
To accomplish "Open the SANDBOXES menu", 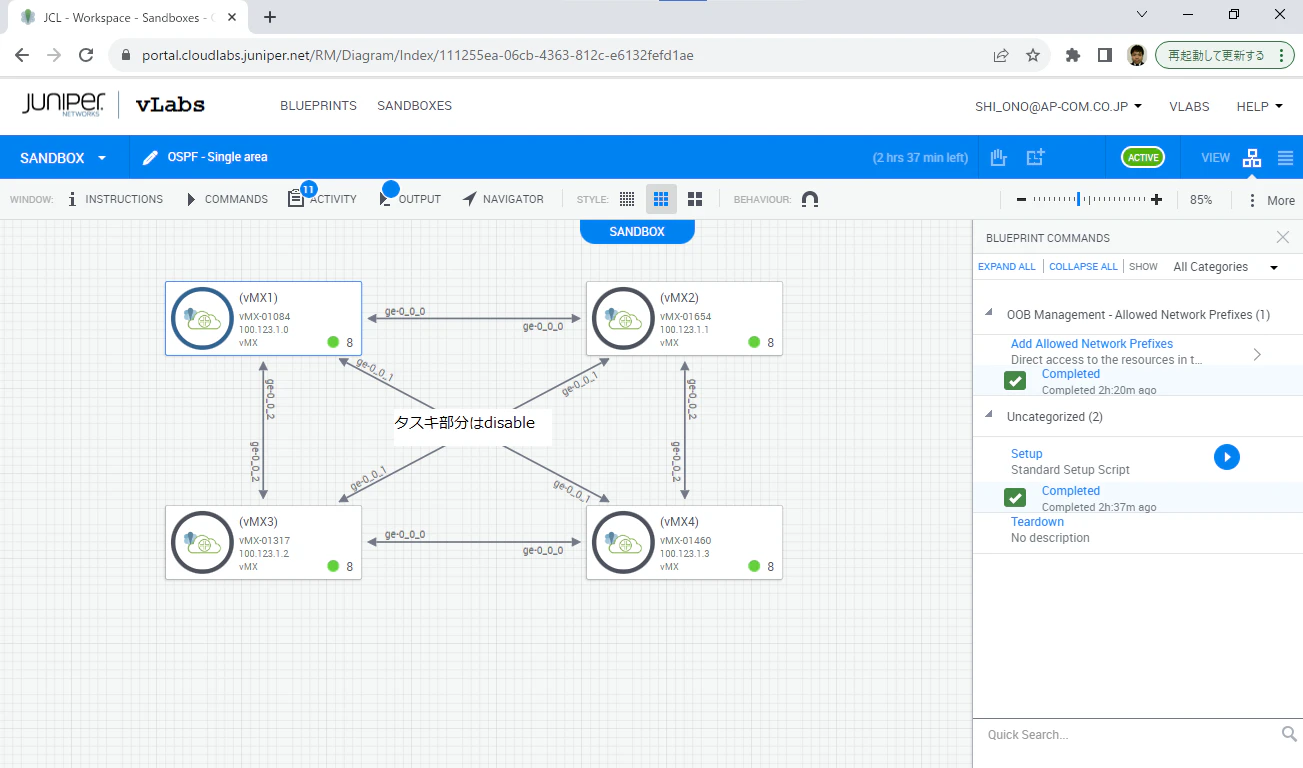I will [414, 106].
